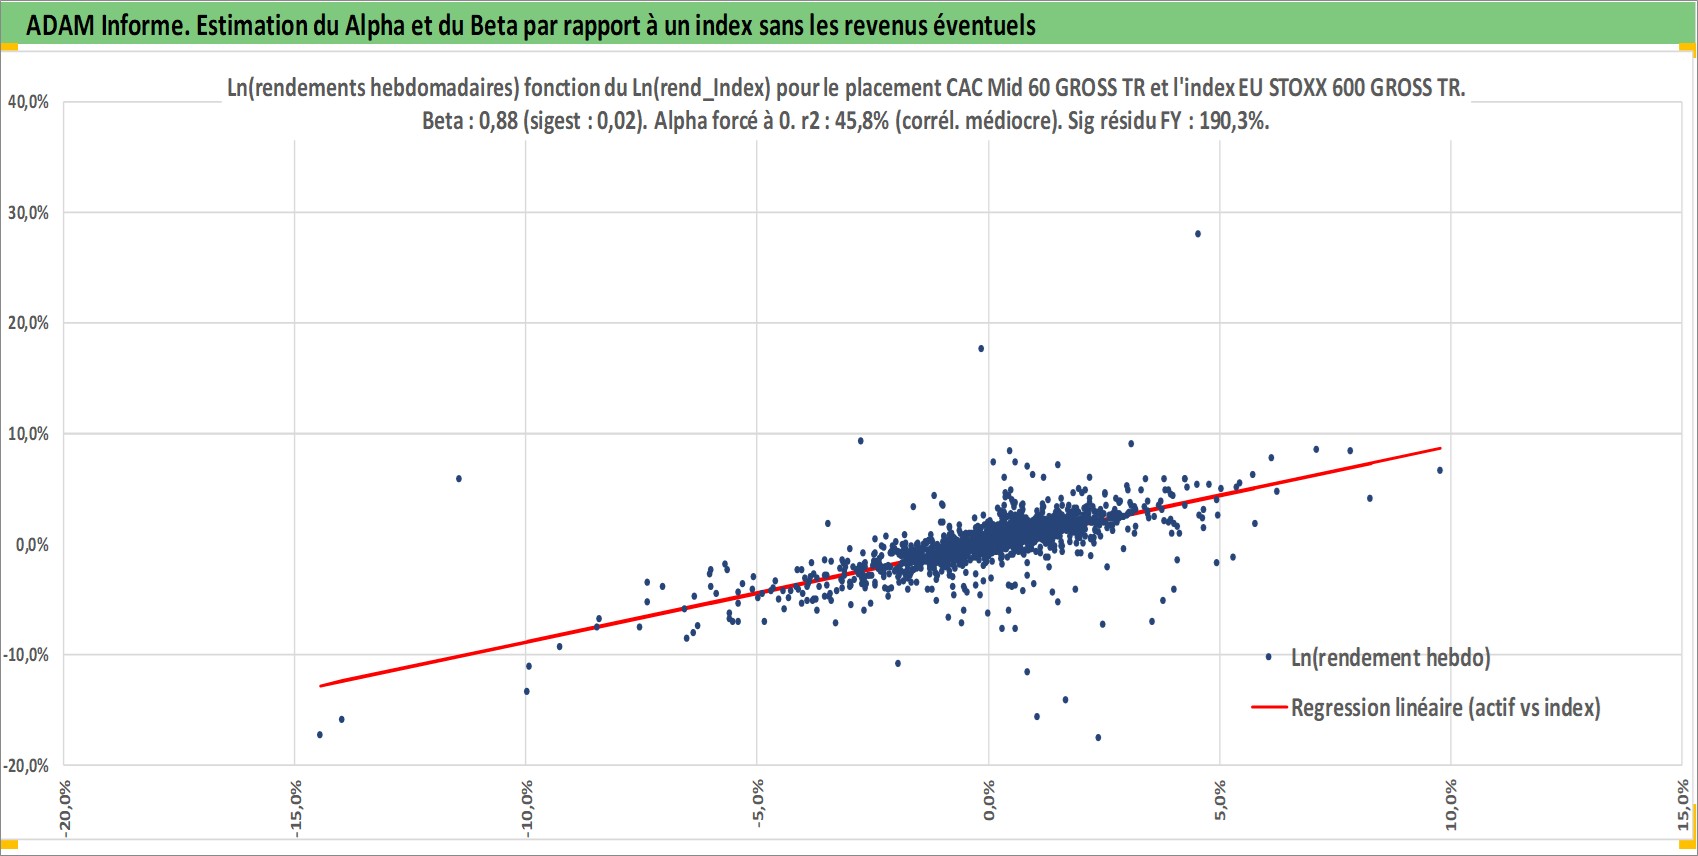Select the green ADAM Informe header bar
This screenshot has height=856, width=1698.
849,25
